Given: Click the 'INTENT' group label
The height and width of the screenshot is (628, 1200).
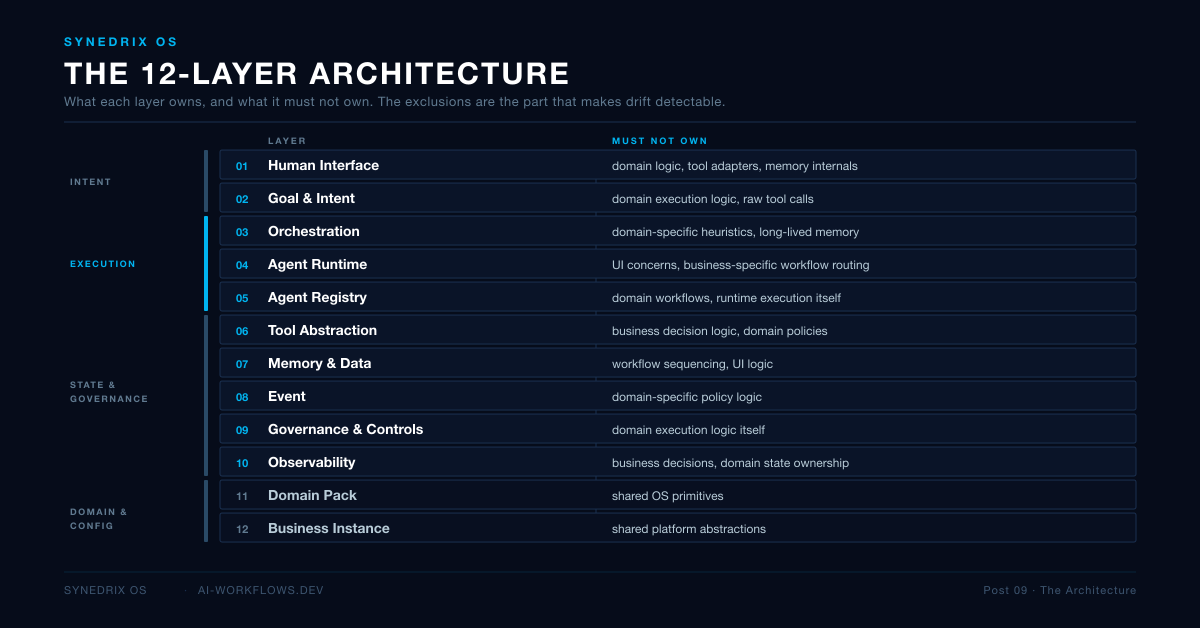Looking at the screenshot, I should click(x=91, y=182).
